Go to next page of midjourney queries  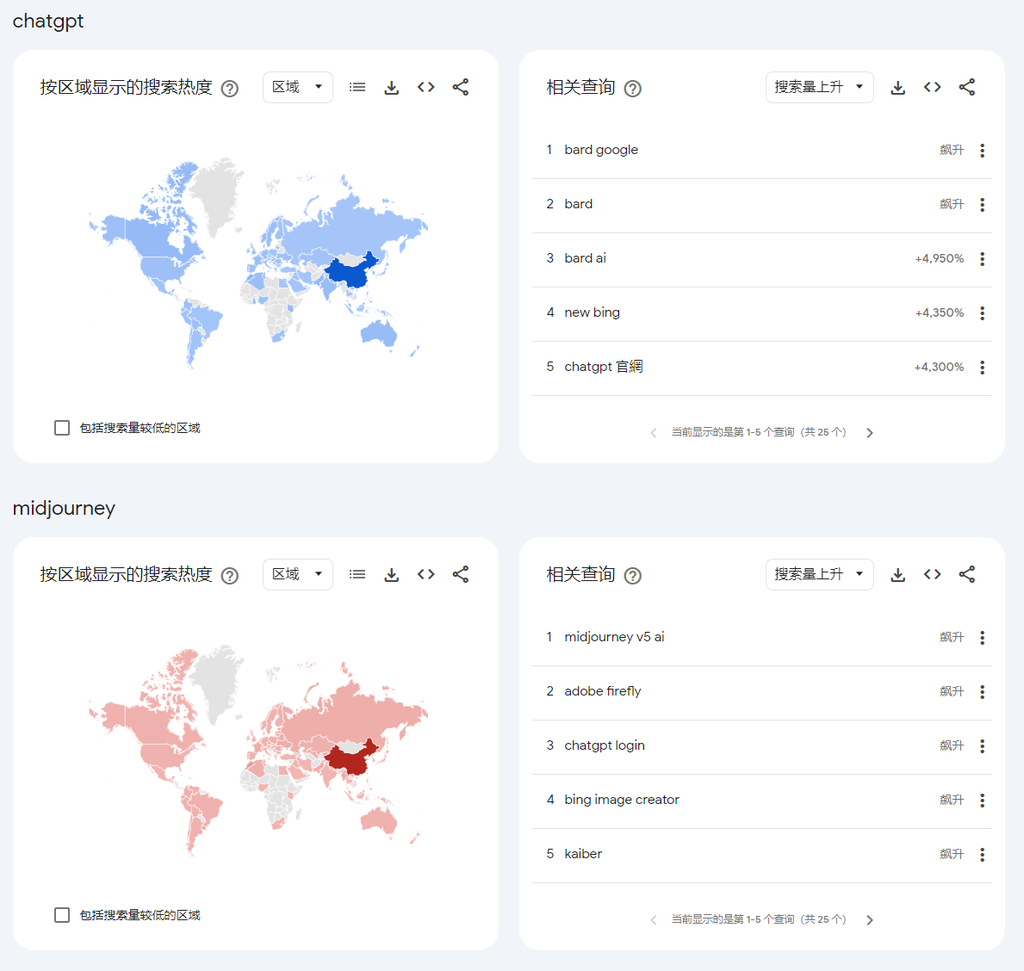pos(869,920)
